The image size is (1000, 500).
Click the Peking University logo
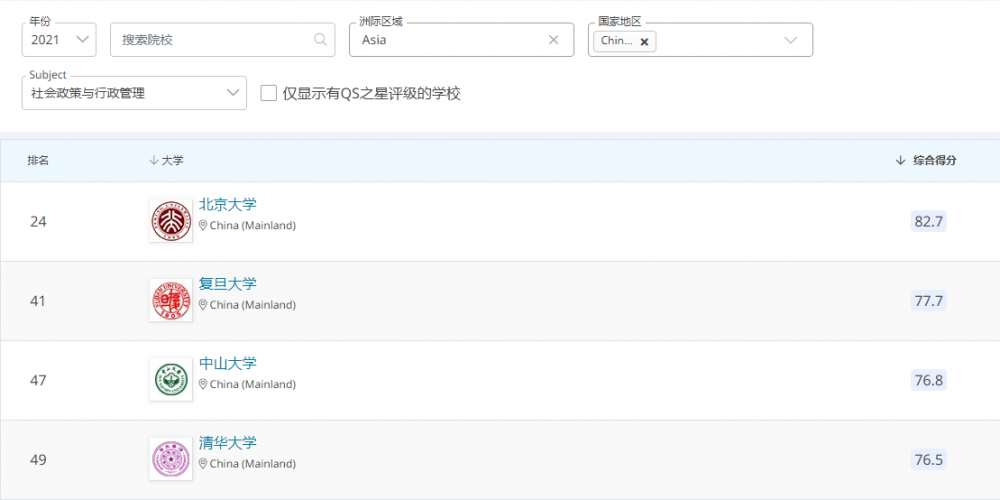point(170,221)
